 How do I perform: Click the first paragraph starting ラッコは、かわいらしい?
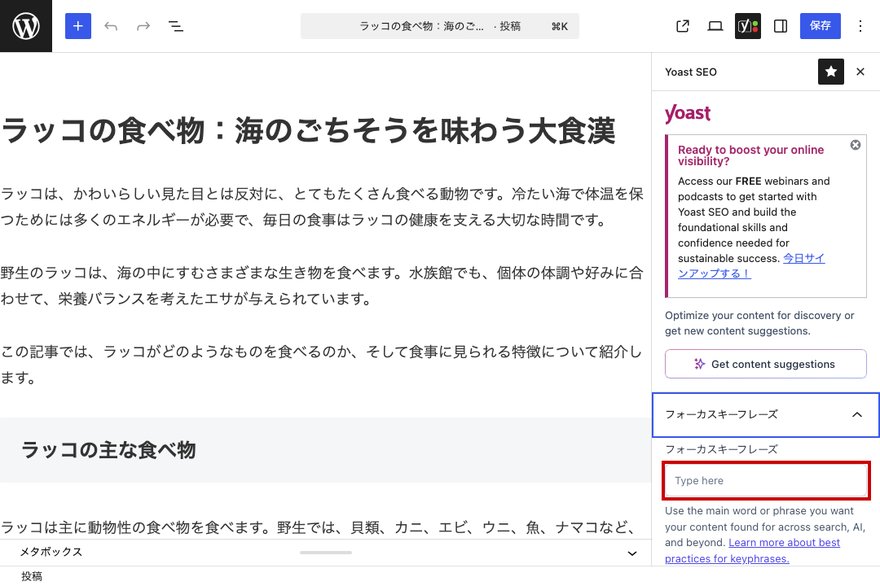click(x=322, y=207)
